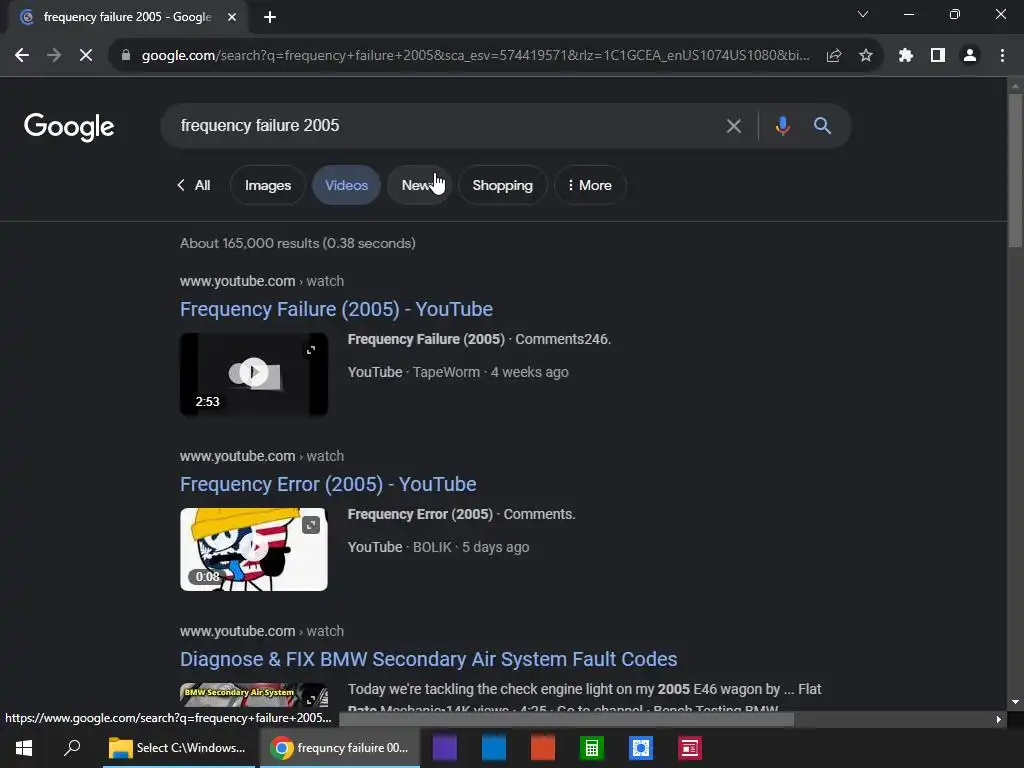Open the blue taskbar app

(x=494, y=748)
